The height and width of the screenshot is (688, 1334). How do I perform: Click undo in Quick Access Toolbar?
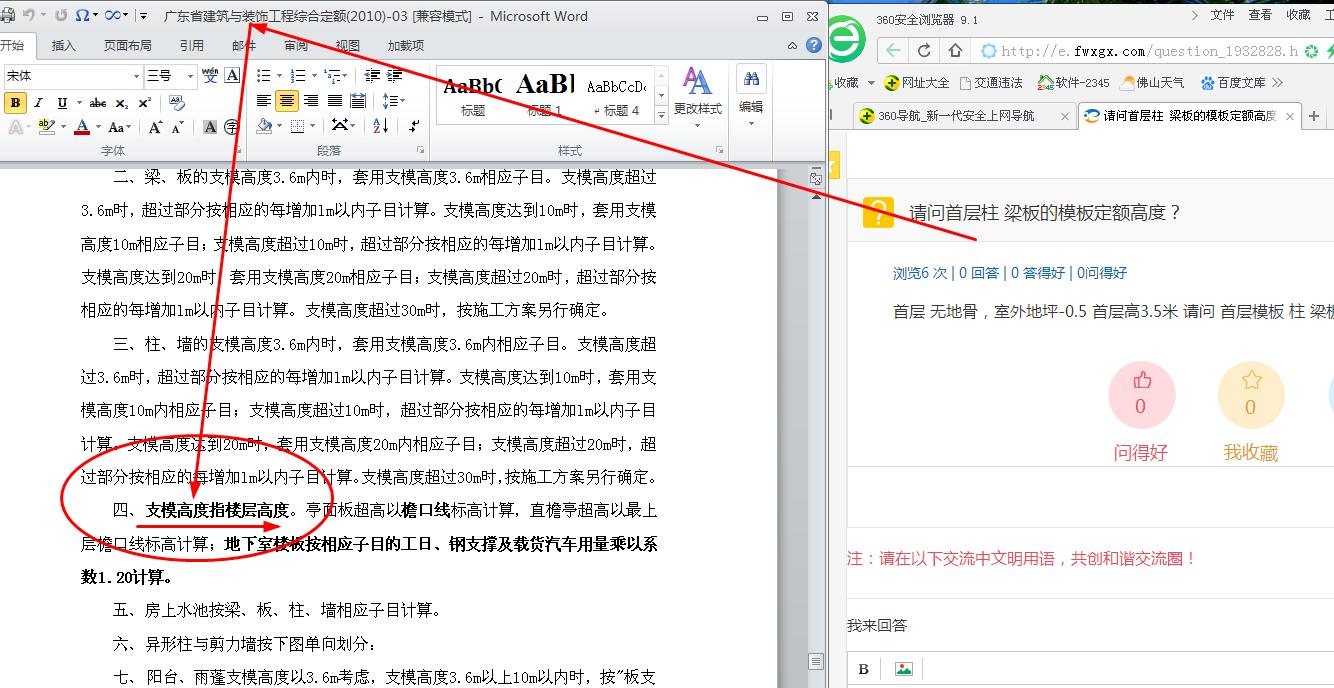point(29,15)
